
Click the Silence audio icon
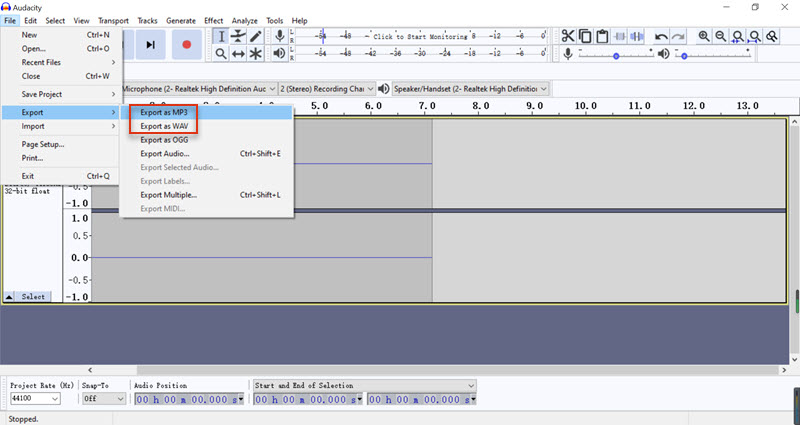[637, 36]
